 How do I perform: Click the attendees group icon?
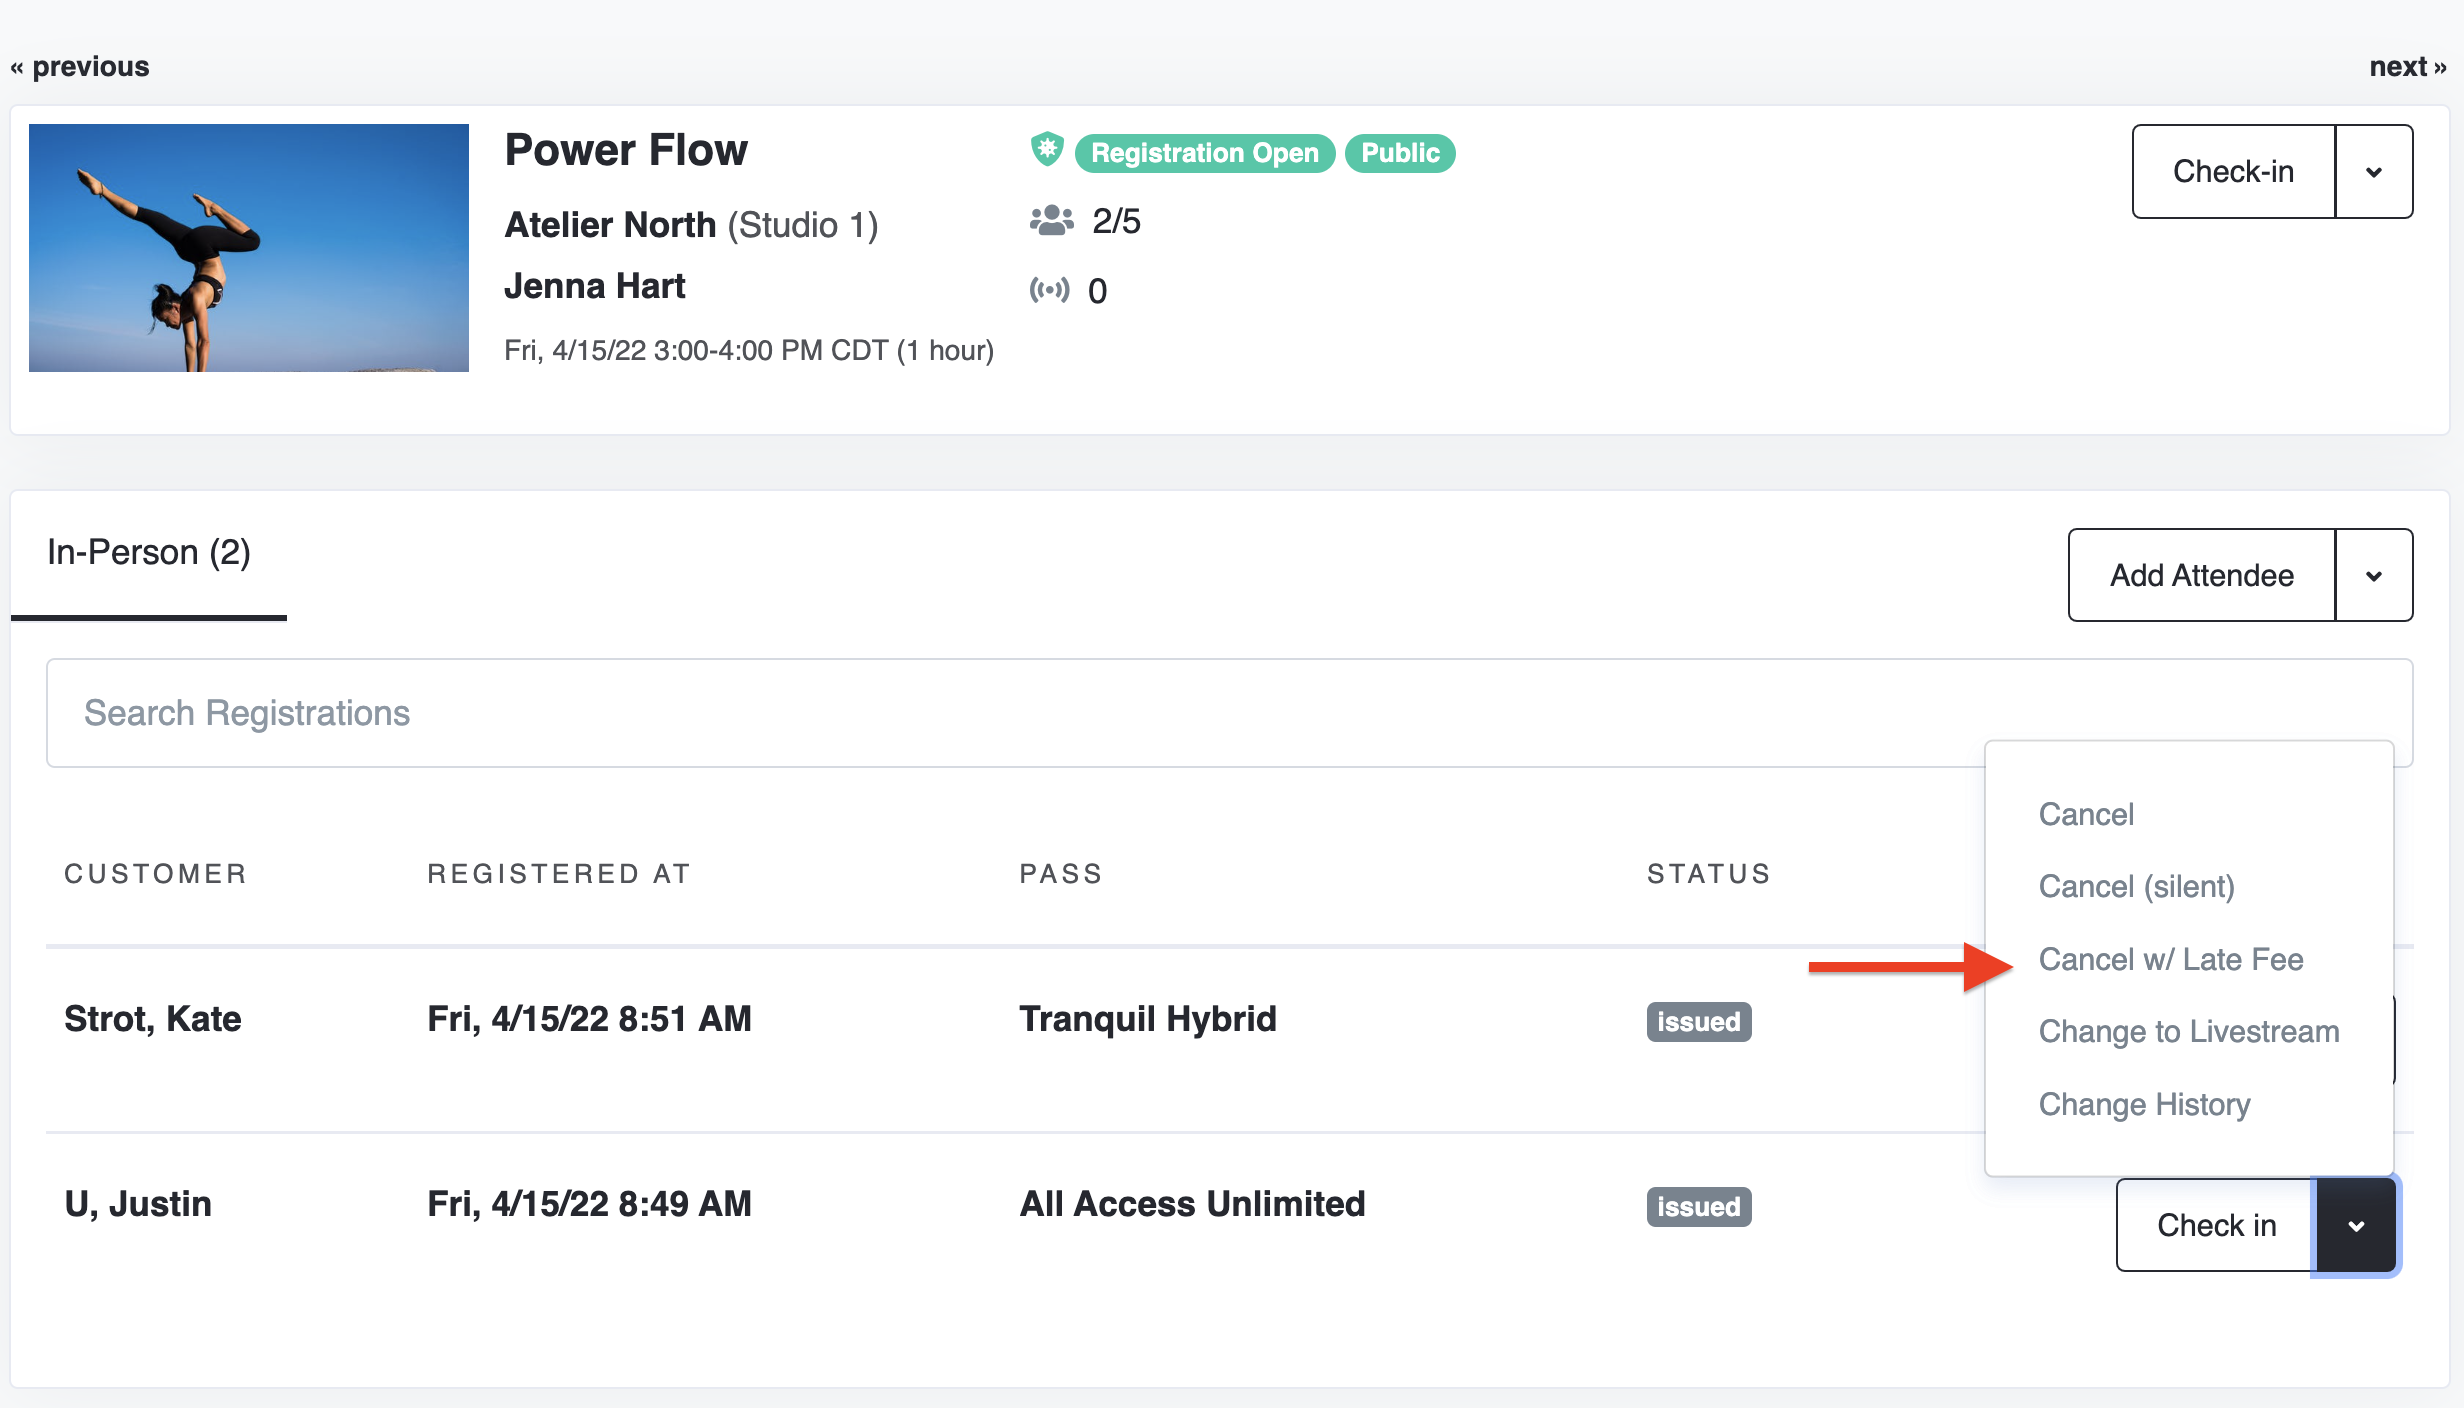(1051, 220)
